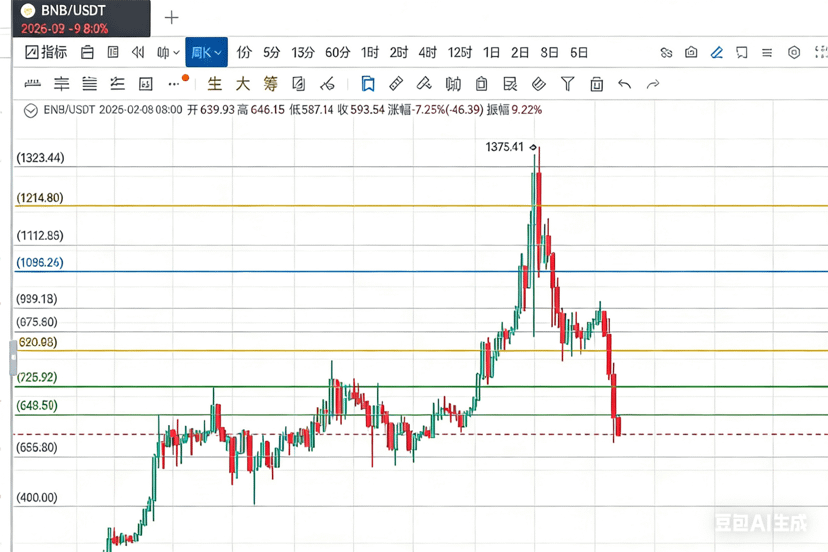
Task: Click the (1214.80) yellow level label
Action: 40,198
